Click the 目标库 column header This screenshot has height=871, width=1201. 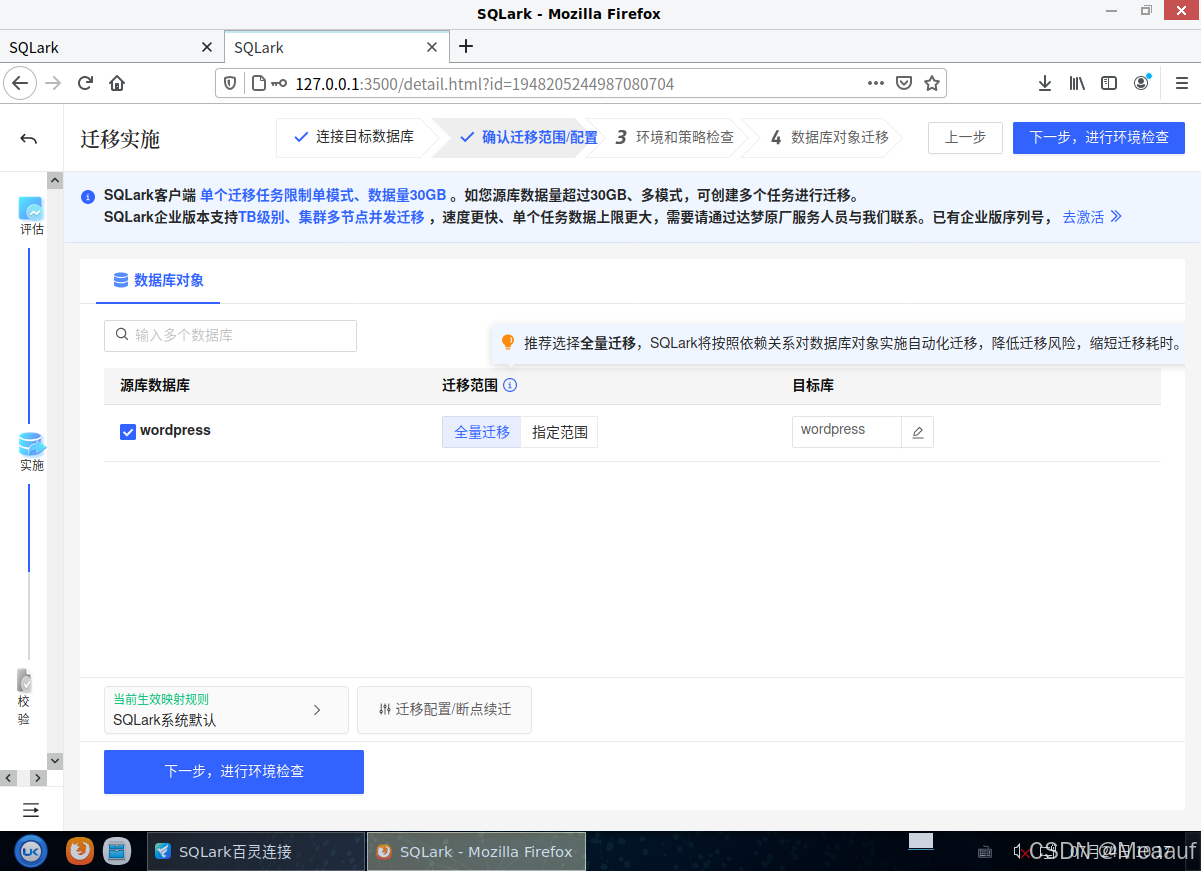click(813, 385)
